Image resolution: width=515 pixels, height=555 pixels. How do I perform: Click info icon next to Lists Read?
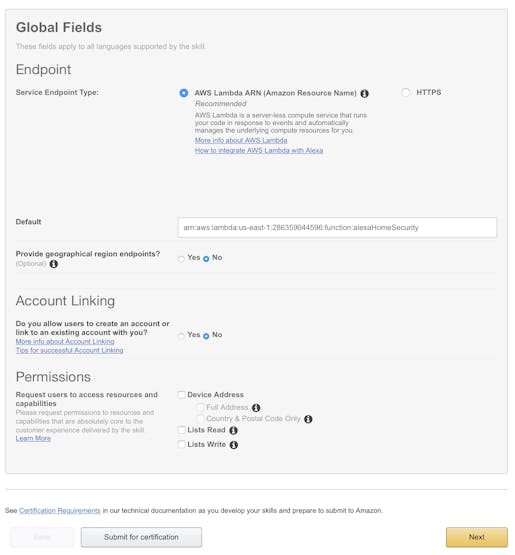click(233, 430)
